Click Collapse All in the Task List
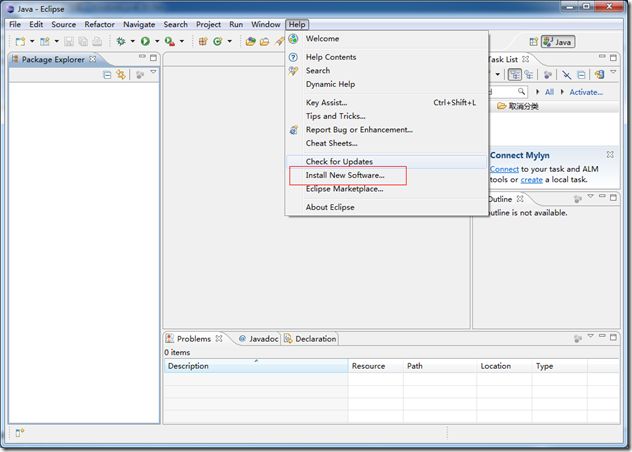 (581, 75)
